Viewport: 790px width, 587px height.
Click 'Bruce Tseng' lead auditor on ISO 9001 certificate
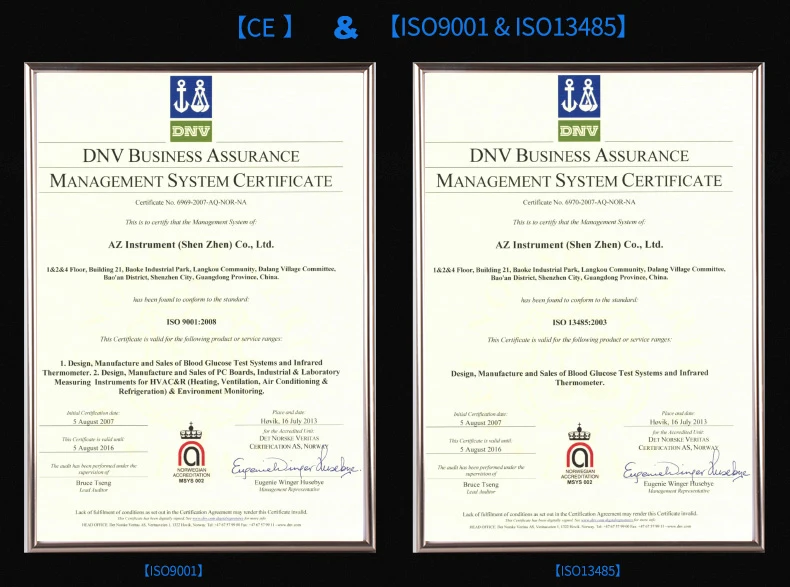[94, 483]
